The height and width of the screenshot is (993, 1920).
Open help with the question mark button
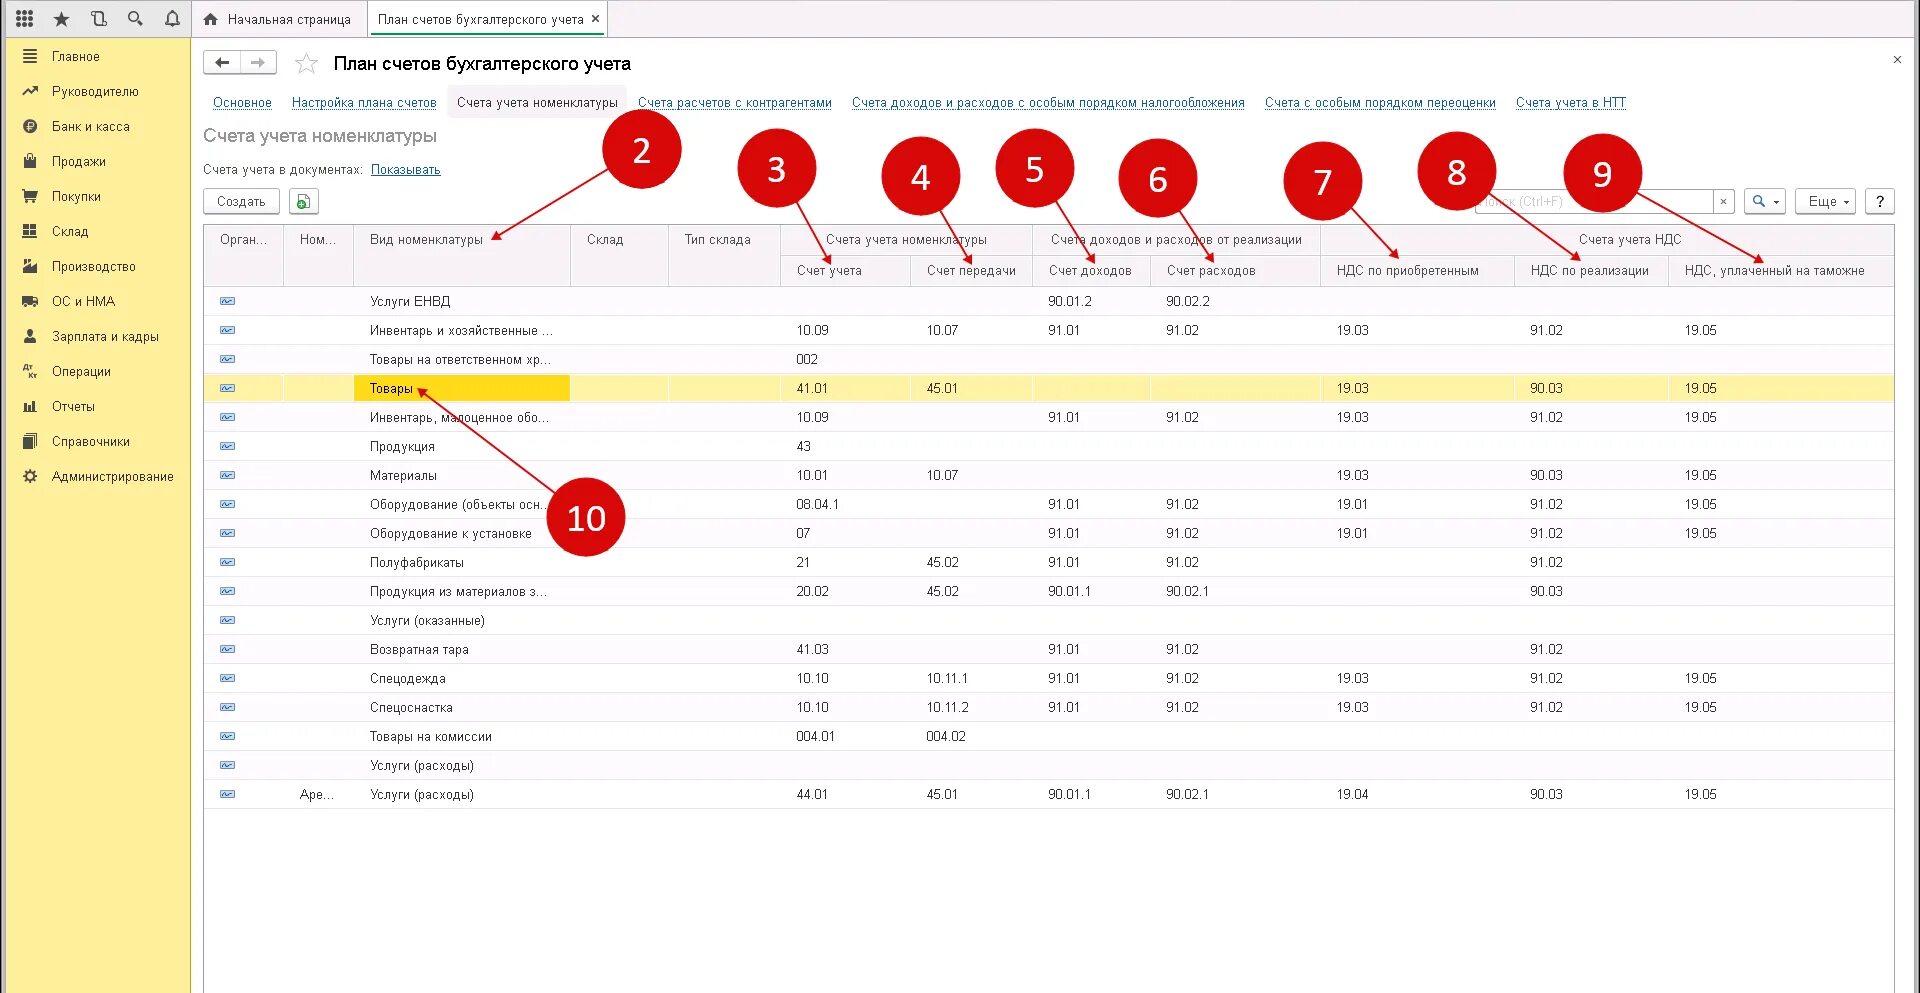tap(1880, 201)
